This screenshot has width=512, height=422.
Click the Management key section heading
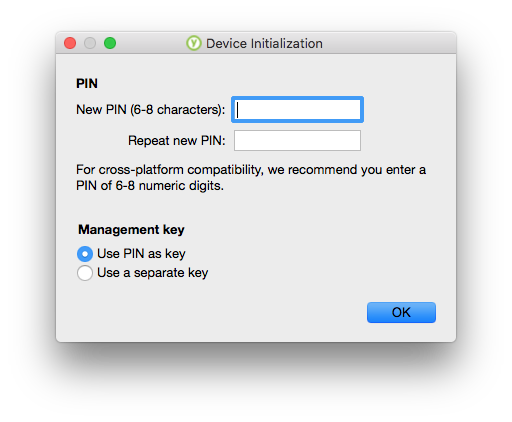[x=131, y=230]
